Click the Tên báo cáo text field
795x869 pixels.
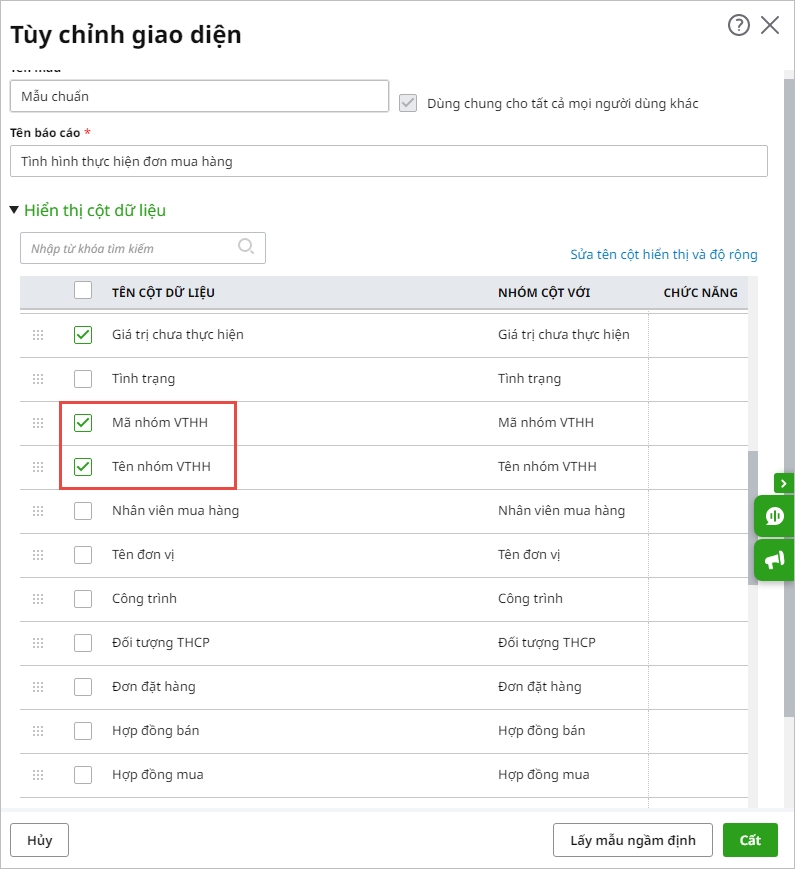click(x=388, y=161)
